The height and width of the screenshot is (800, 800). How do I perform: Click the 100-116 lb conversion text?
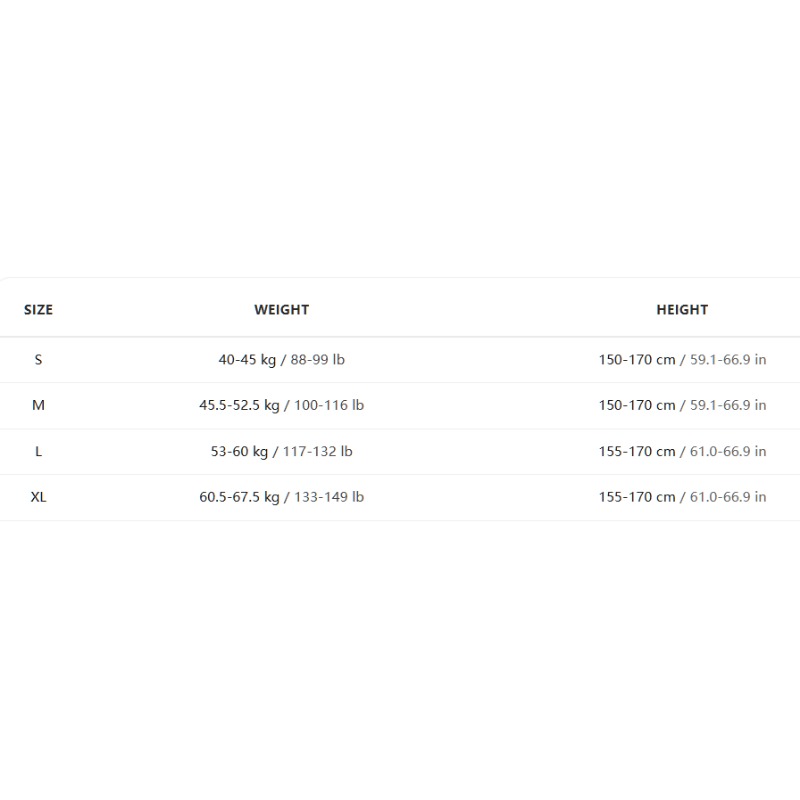[329, 405]
